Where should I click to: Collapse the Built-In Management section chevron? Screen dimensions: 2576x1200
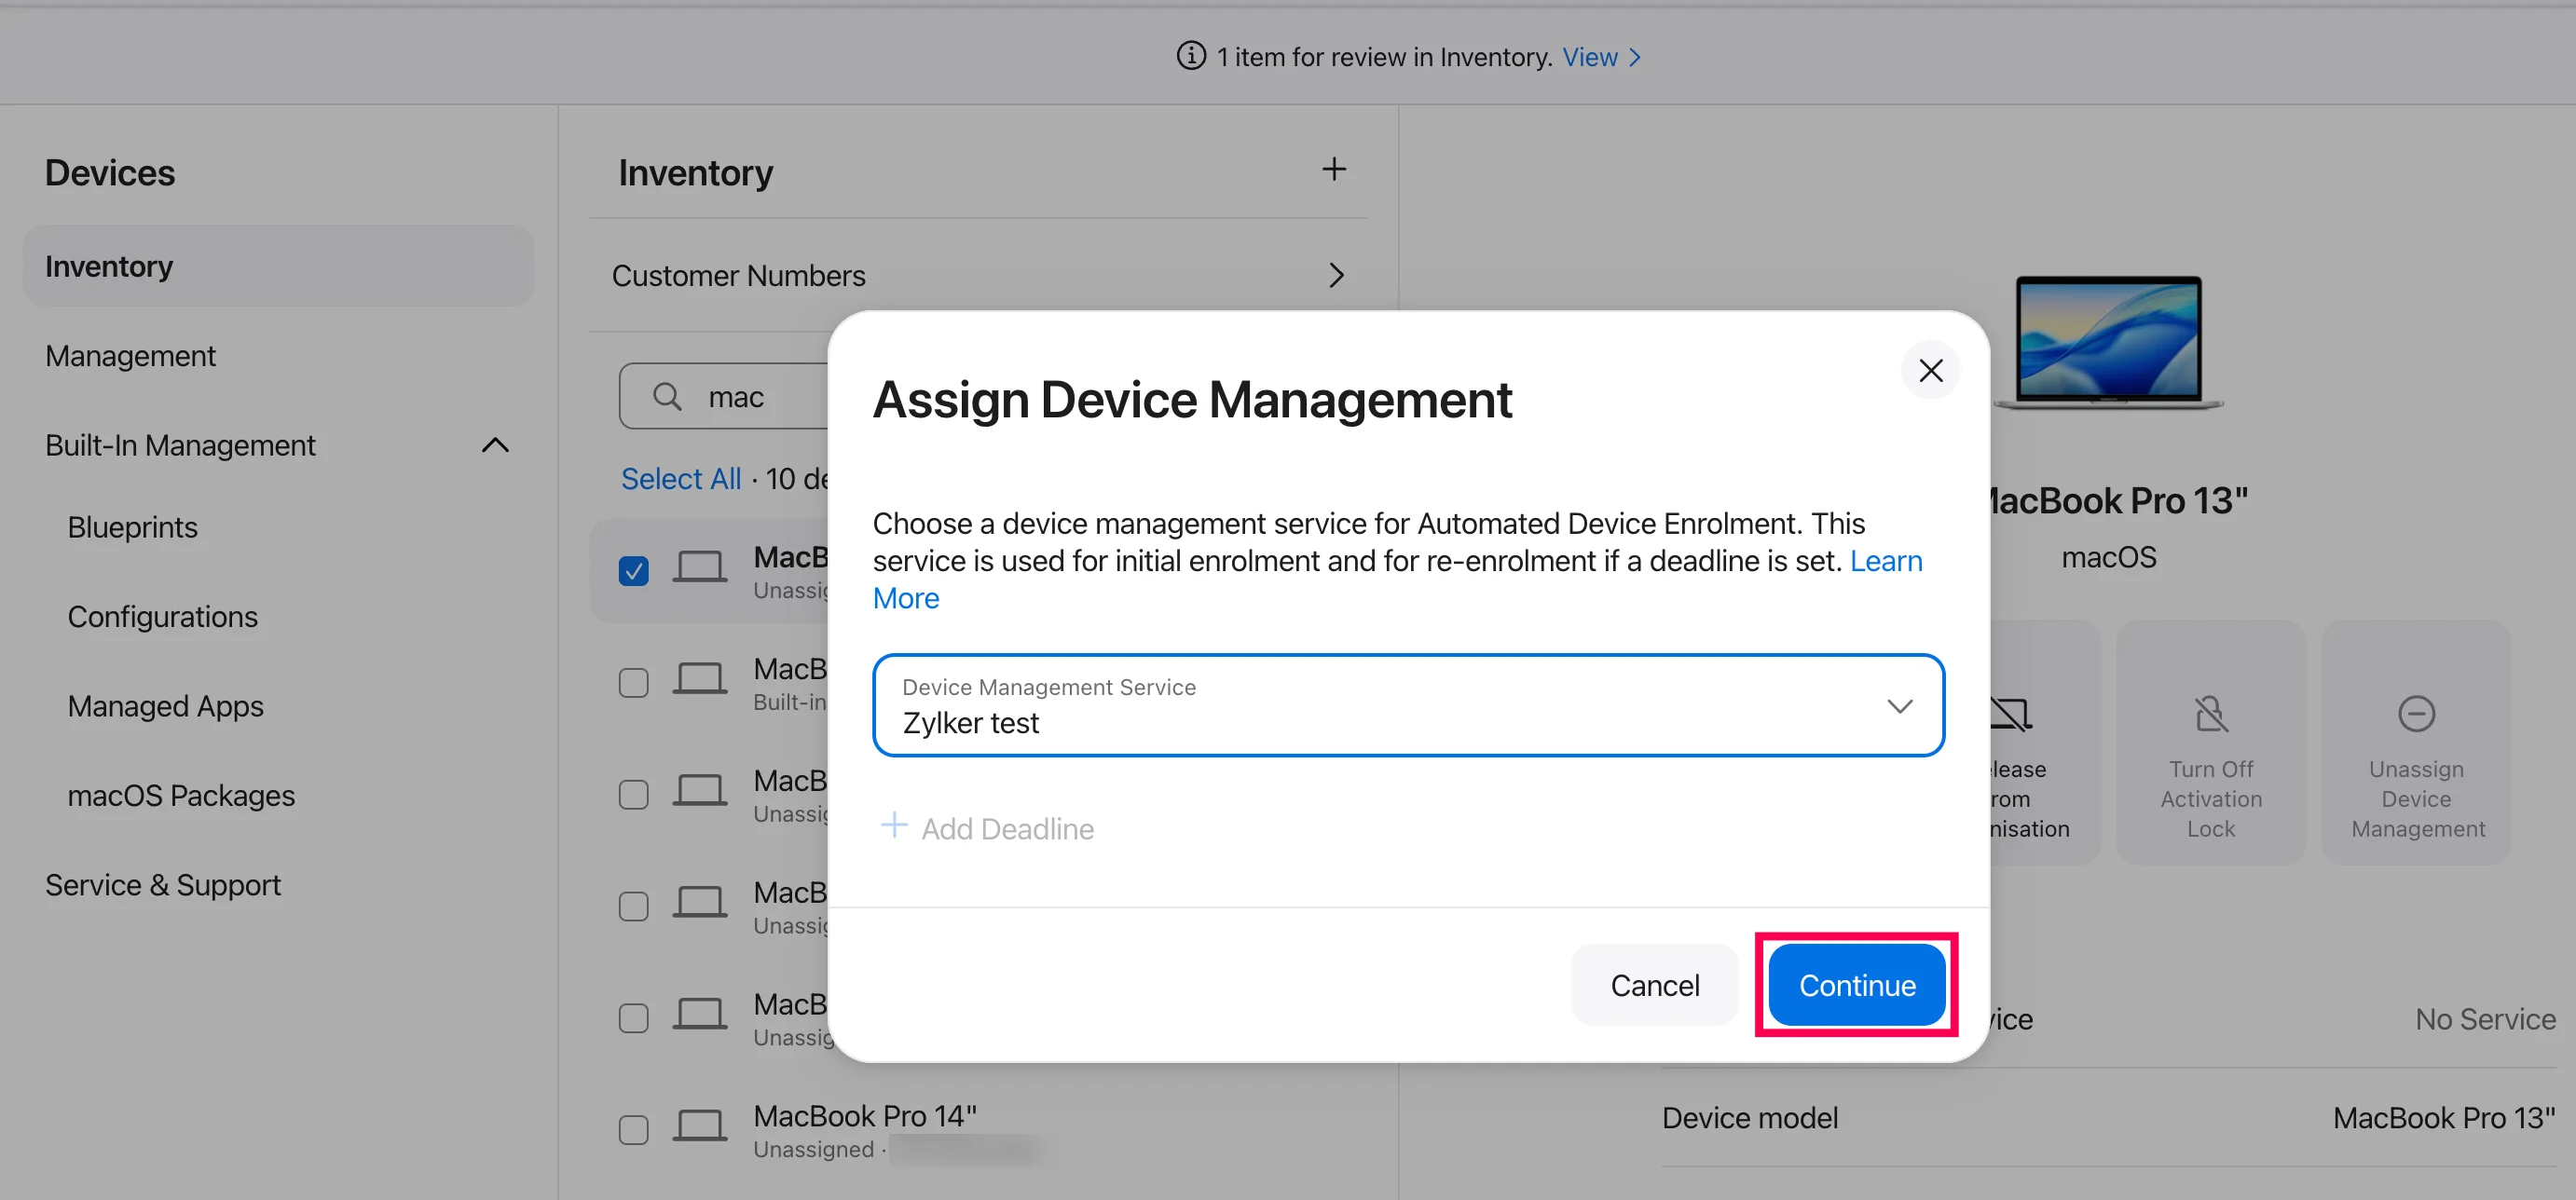tap(495, 445)
